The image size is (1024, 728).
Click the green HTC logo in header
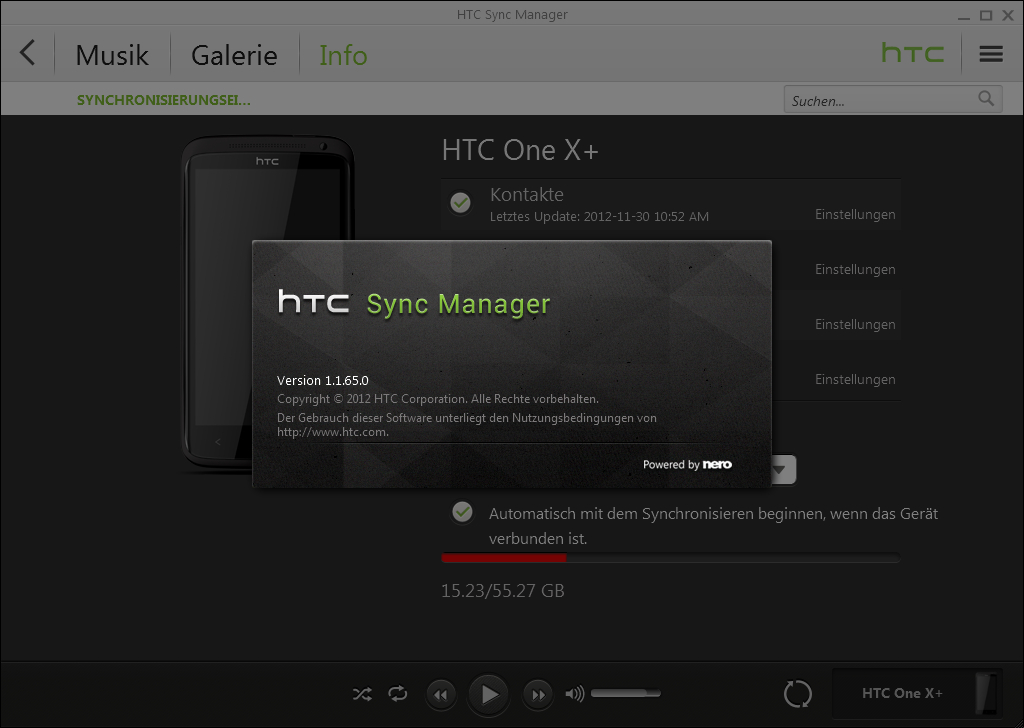pos(912,53)
